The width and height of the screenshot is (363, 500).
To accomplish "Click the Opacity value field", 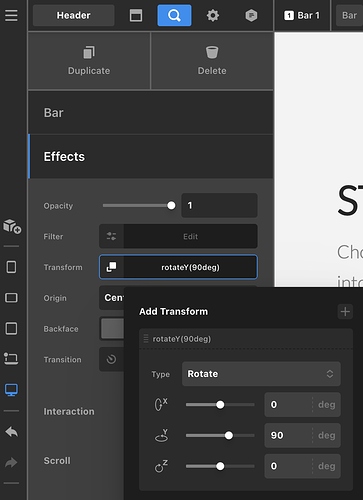I will pos(219,205).
